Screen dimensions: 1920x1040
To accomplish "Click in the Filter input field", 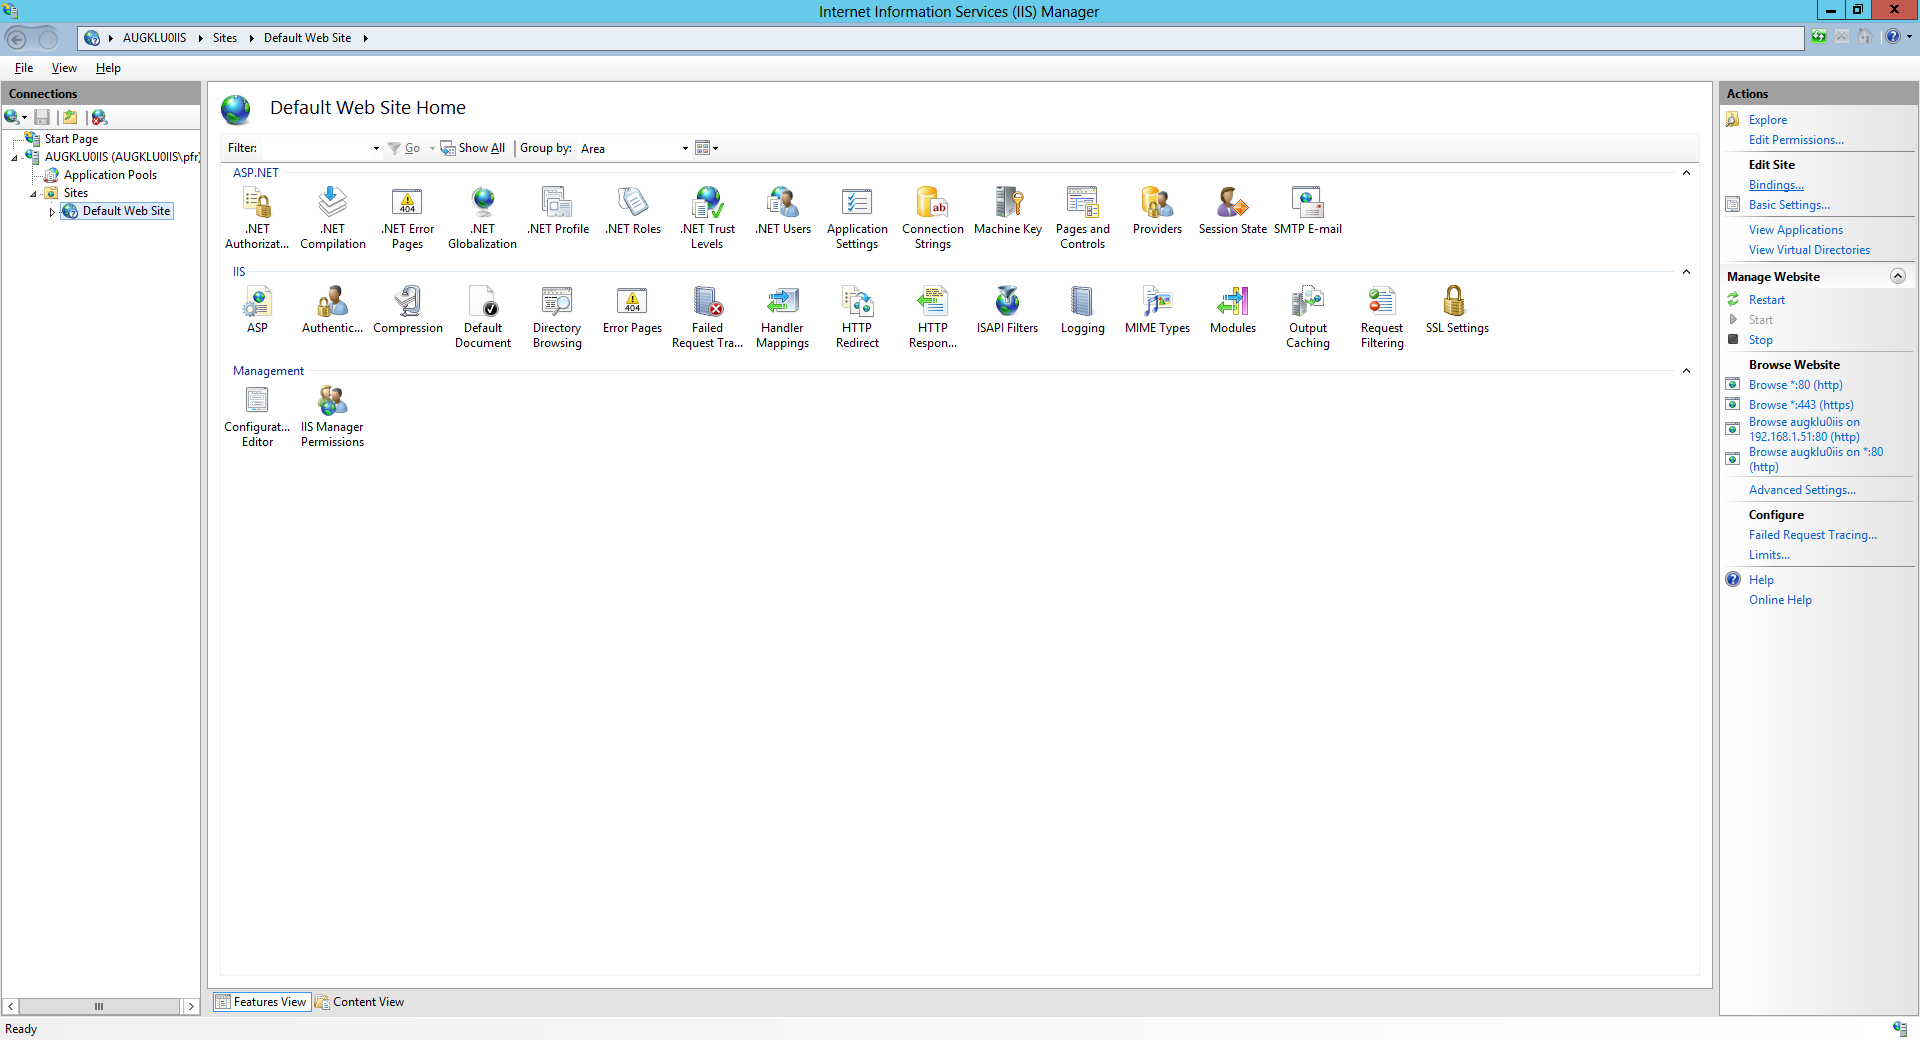I will [x=315, y=149].
